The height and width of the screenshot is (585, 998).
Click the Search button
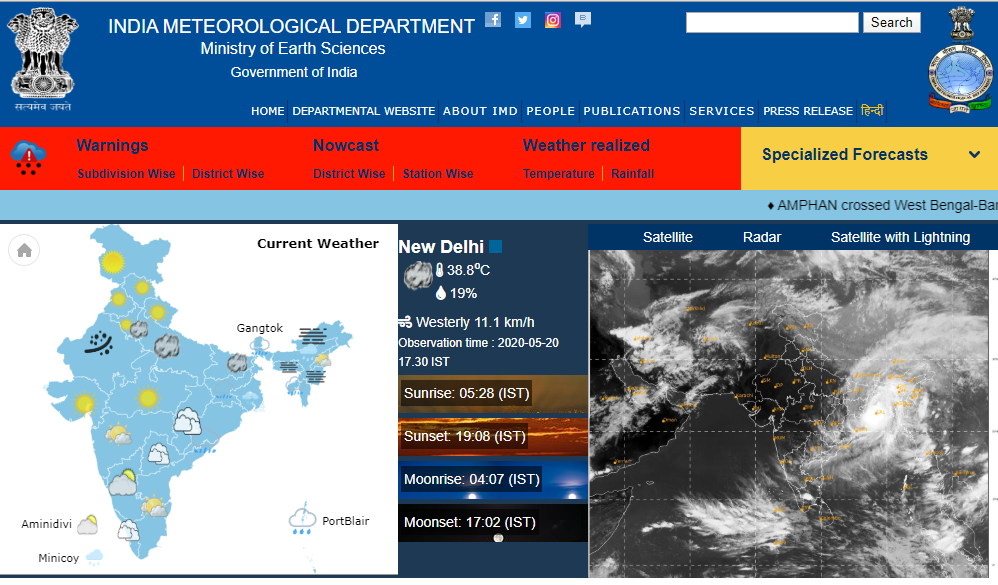892,22
